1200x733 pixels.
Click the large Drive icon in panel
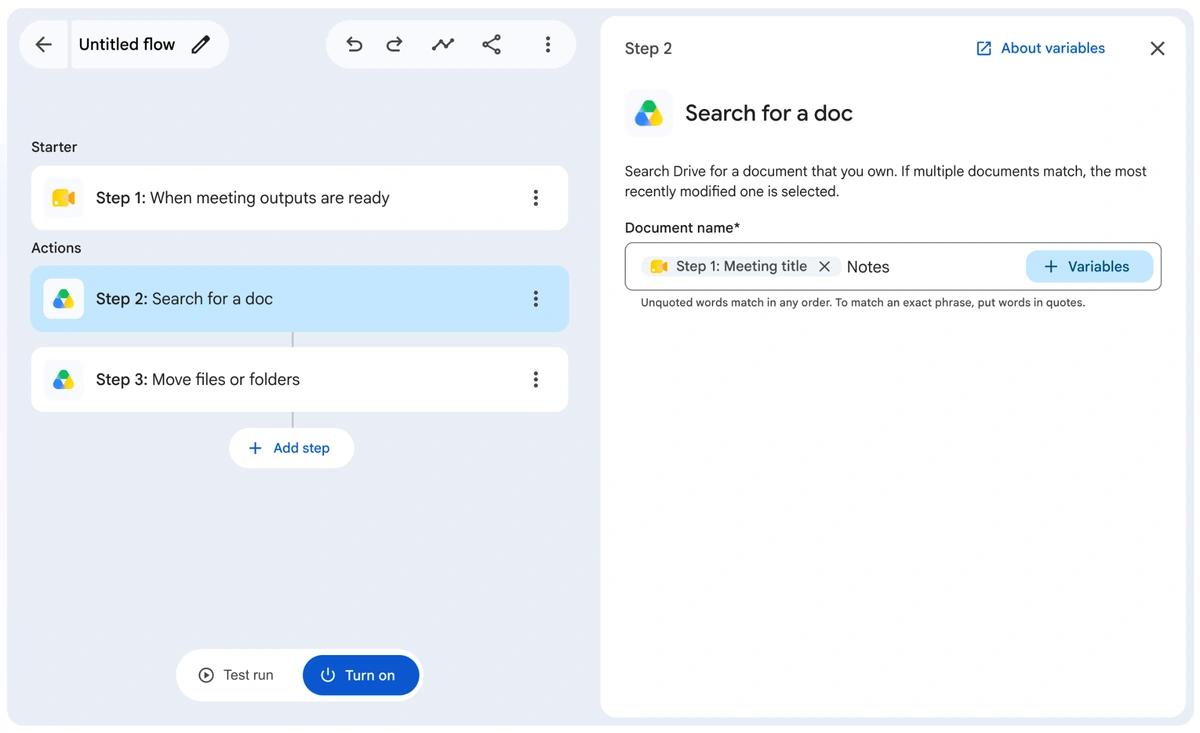(649, 113)
